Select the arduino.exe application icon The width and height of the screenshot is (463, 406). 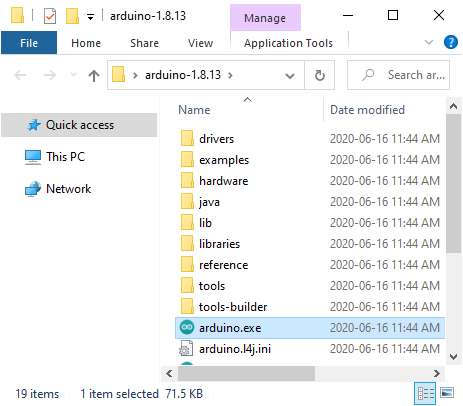pyautogui.click(x=187, y=327)
